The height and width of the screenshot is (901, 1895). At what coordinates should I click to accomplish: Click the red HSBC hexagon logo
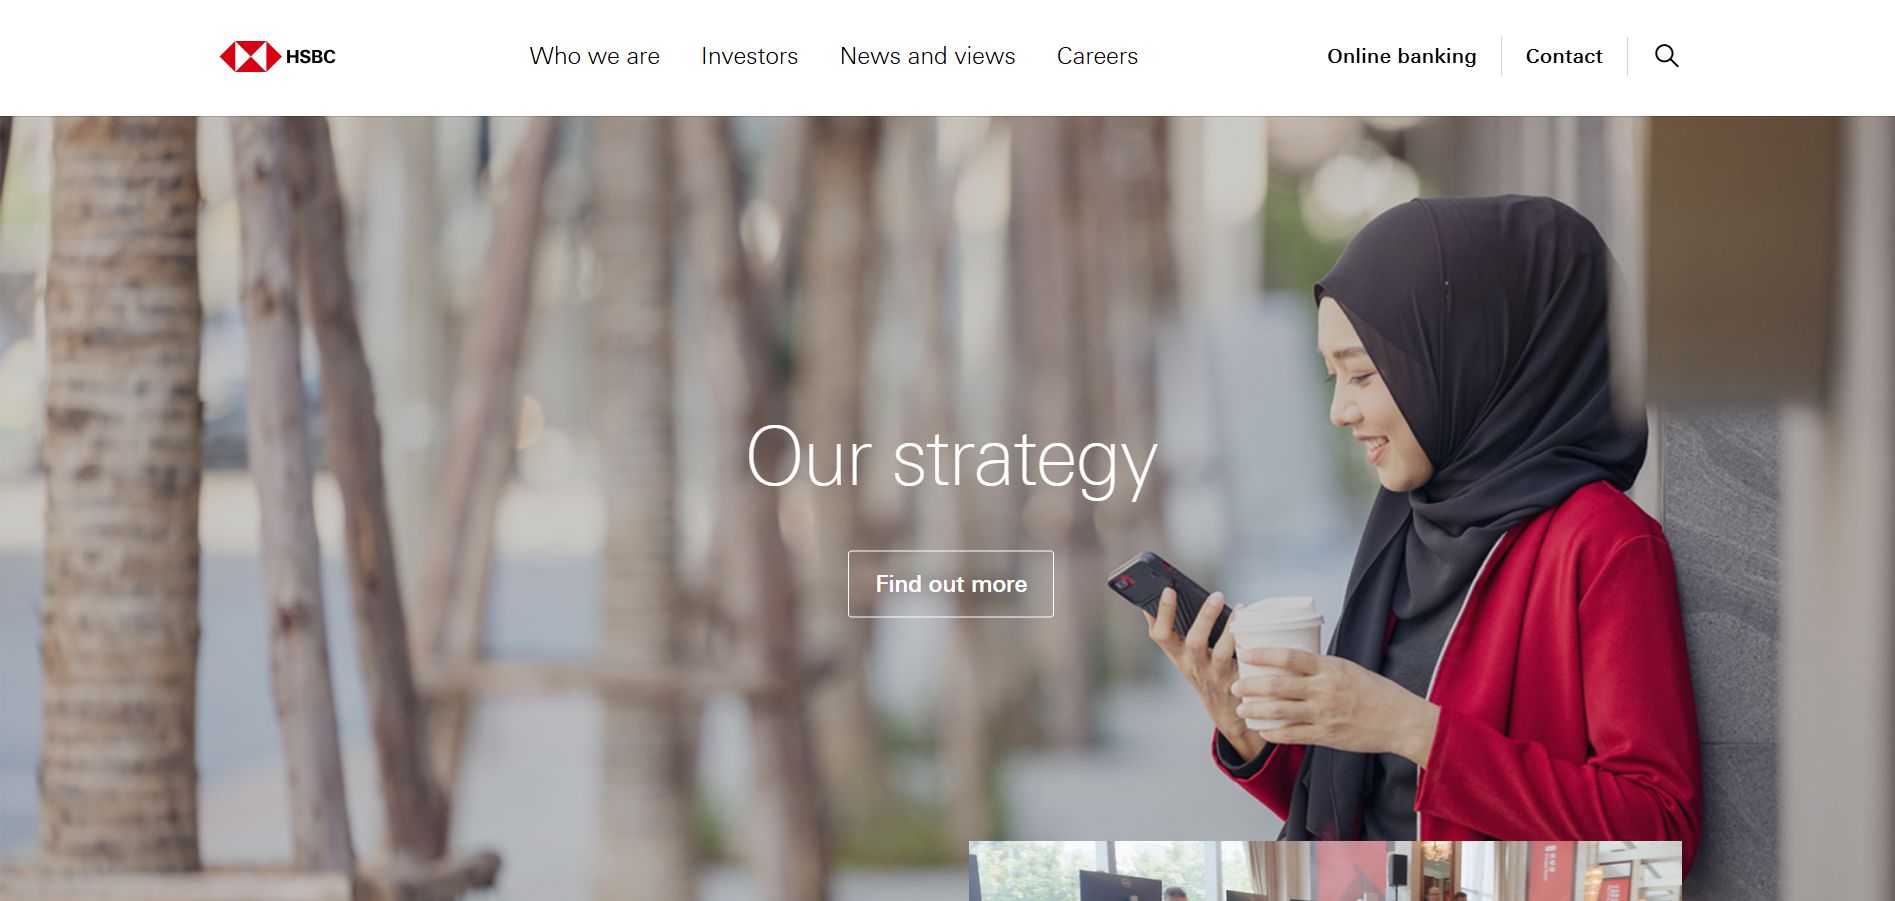[250, 57]
